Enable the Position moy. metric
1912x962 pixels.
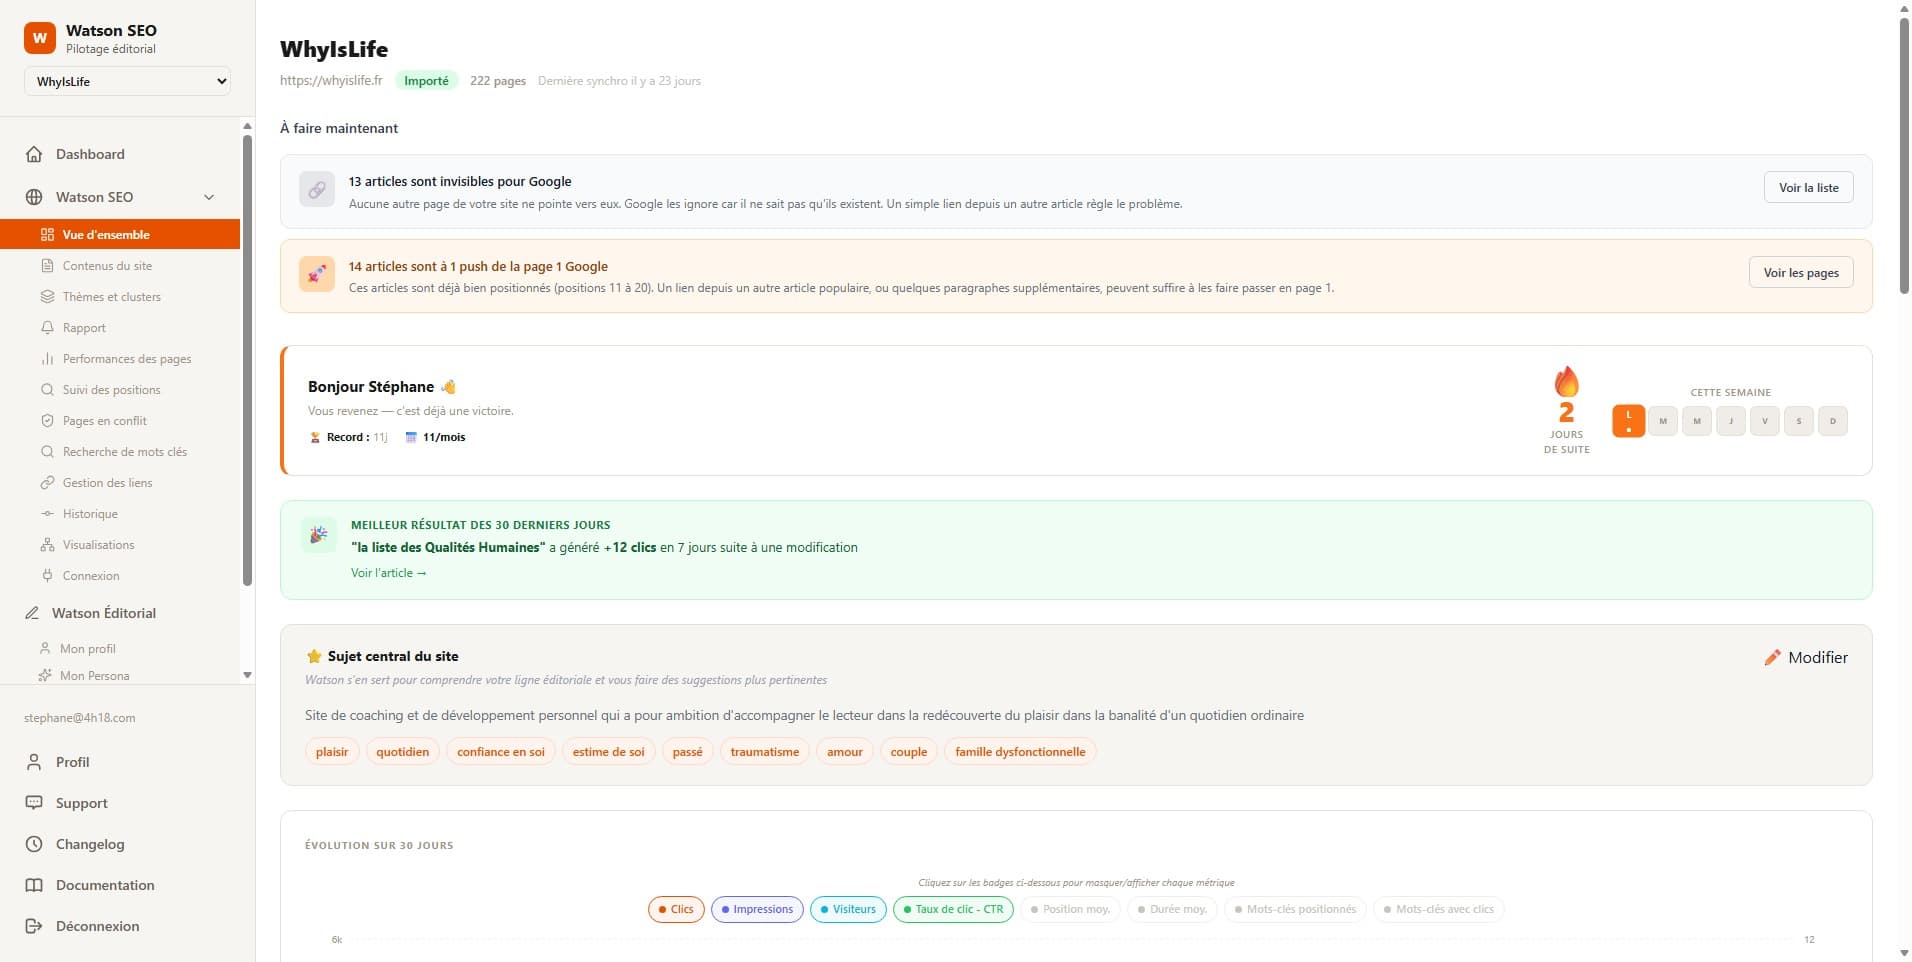tap(1069, 909)
